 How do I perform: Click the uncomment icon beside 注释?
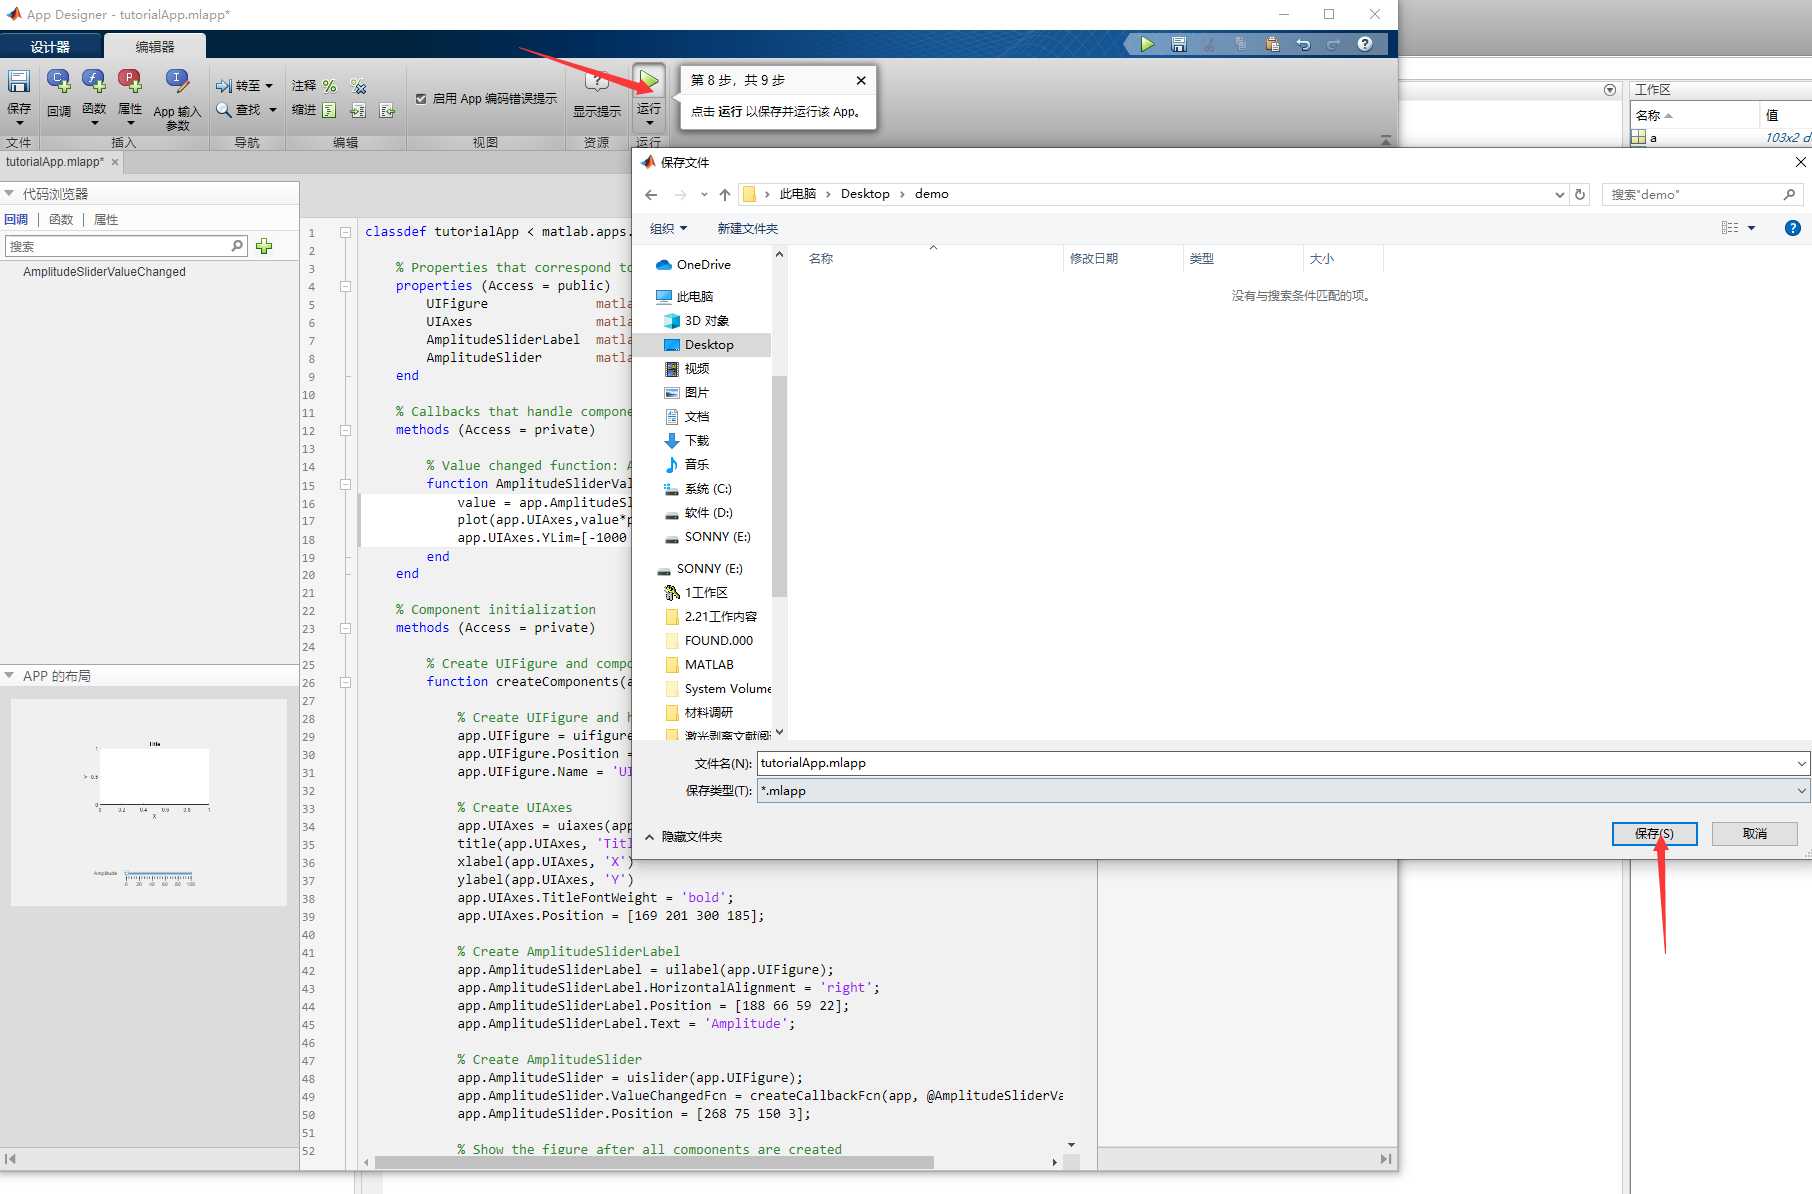point(359,86)
